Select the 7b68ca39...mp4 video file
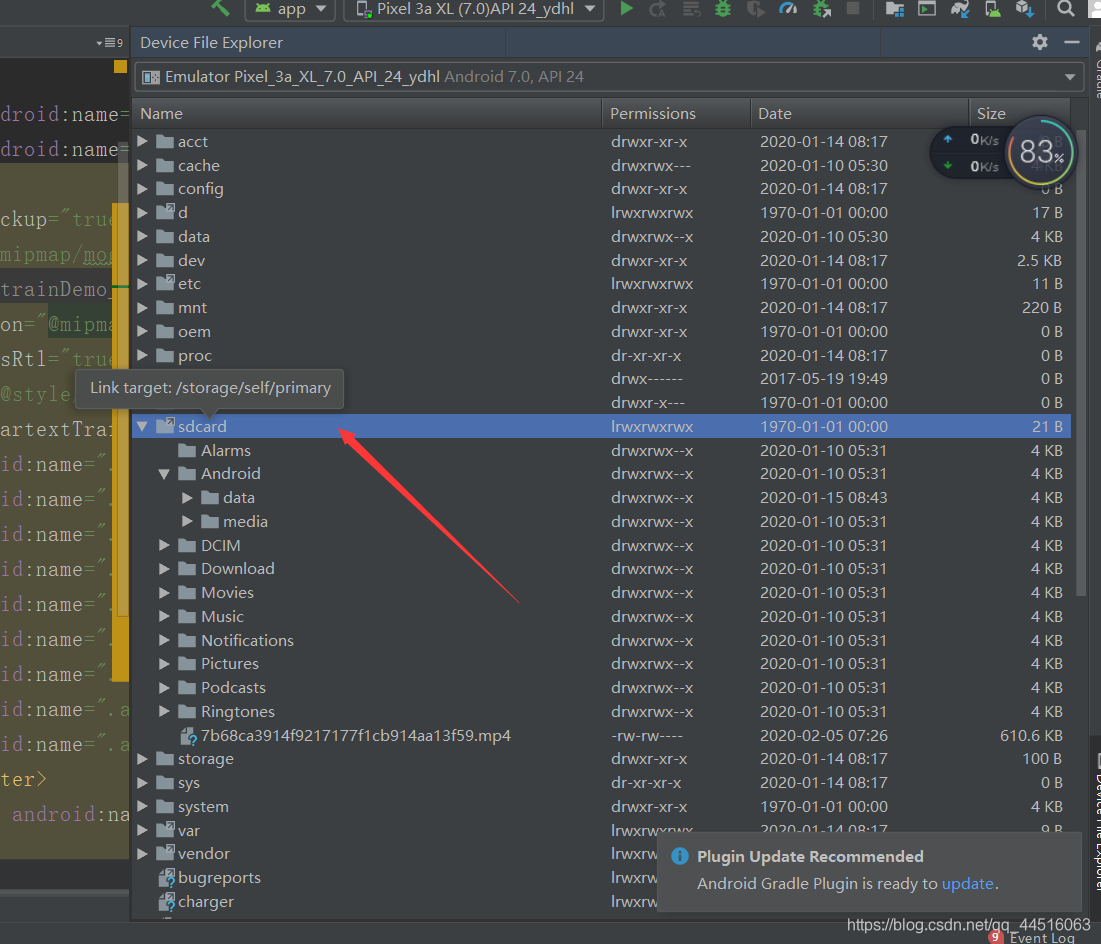Viewport: 1101px width, 944px height. 356,735
